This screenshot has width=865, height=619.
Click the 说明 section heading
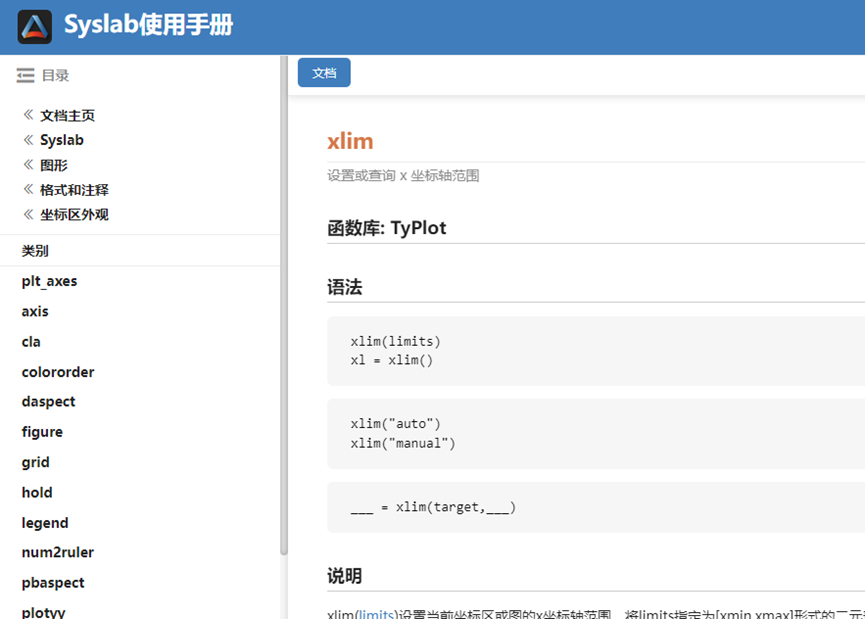coord(345,576)
